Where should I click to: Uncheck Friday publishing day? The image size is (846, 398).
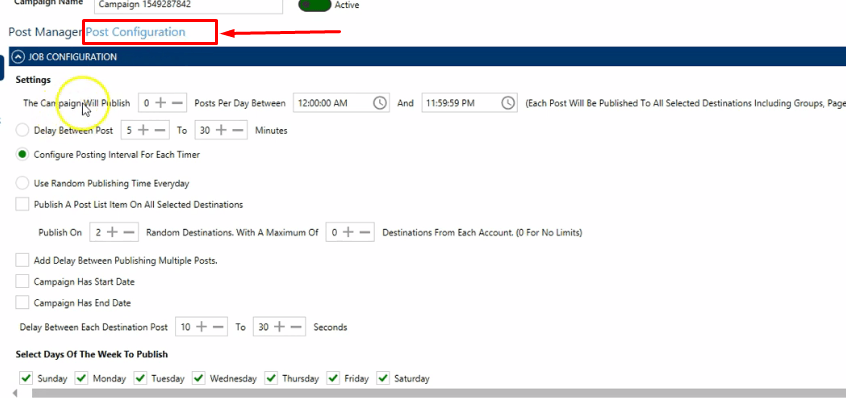(333, 378)
